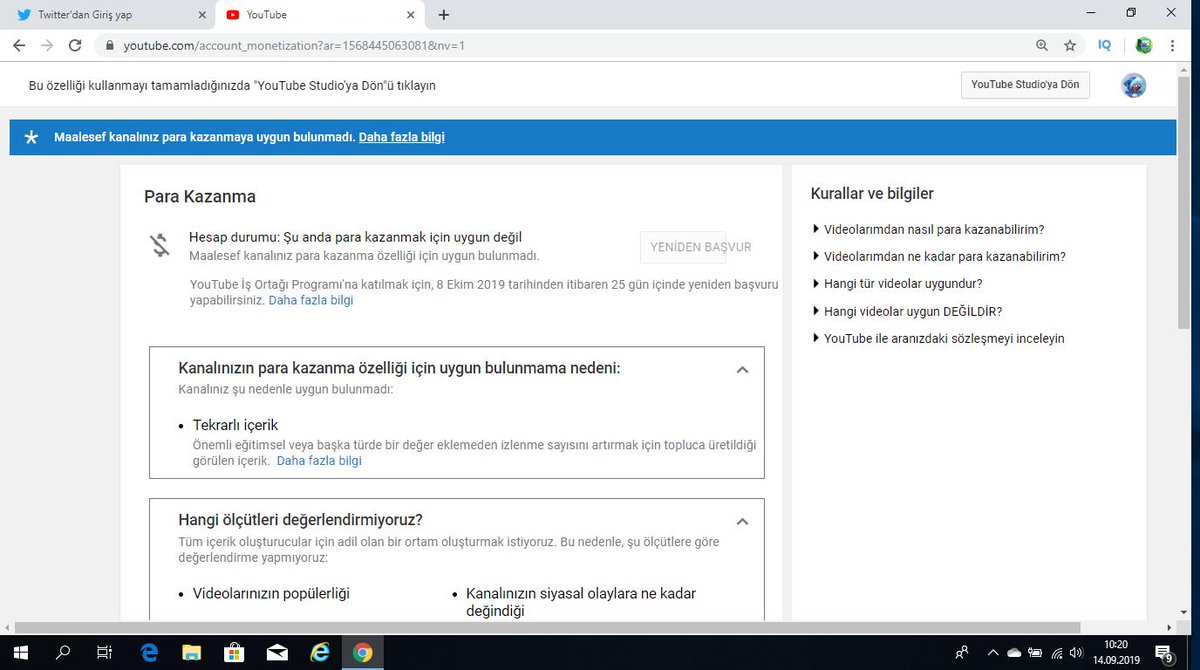Go back to the previous page
The image size is (1200, 670).
(19, 45)
